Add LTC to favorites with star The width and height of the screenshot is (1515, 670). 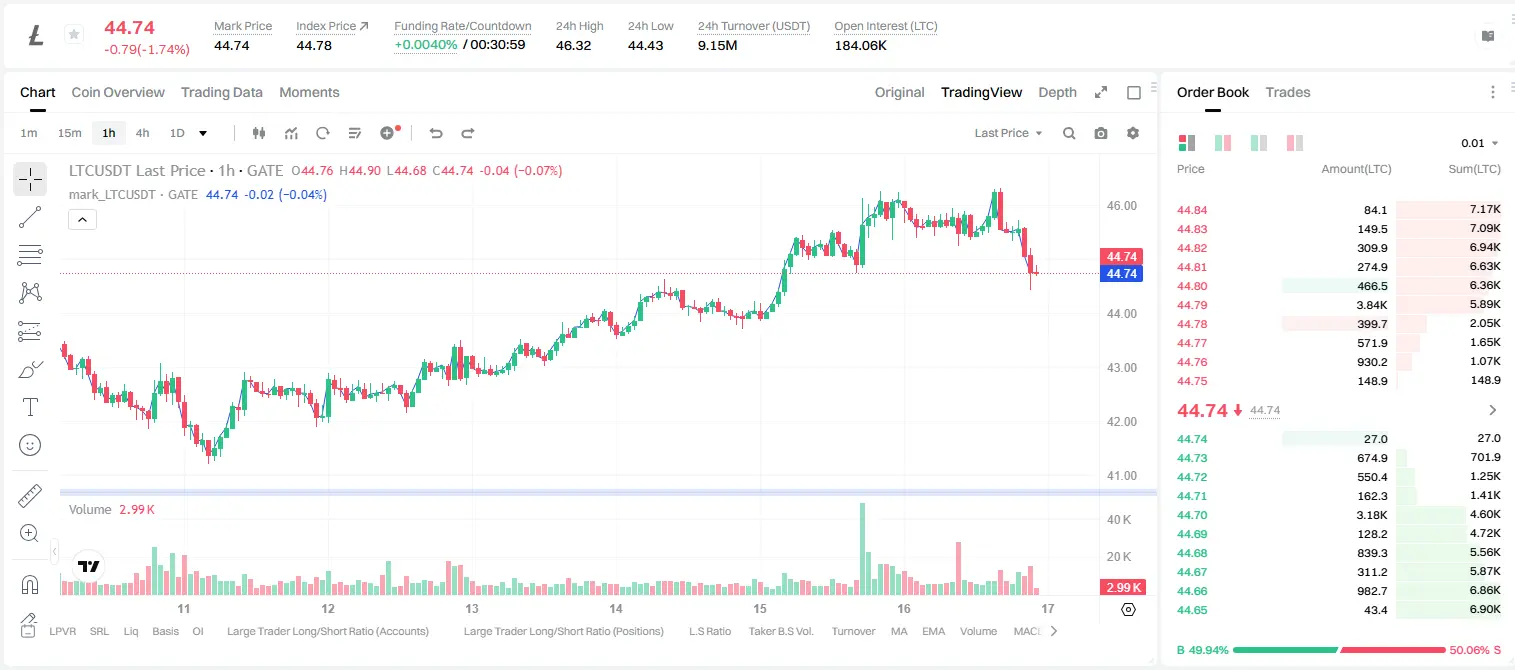(74, 35)
